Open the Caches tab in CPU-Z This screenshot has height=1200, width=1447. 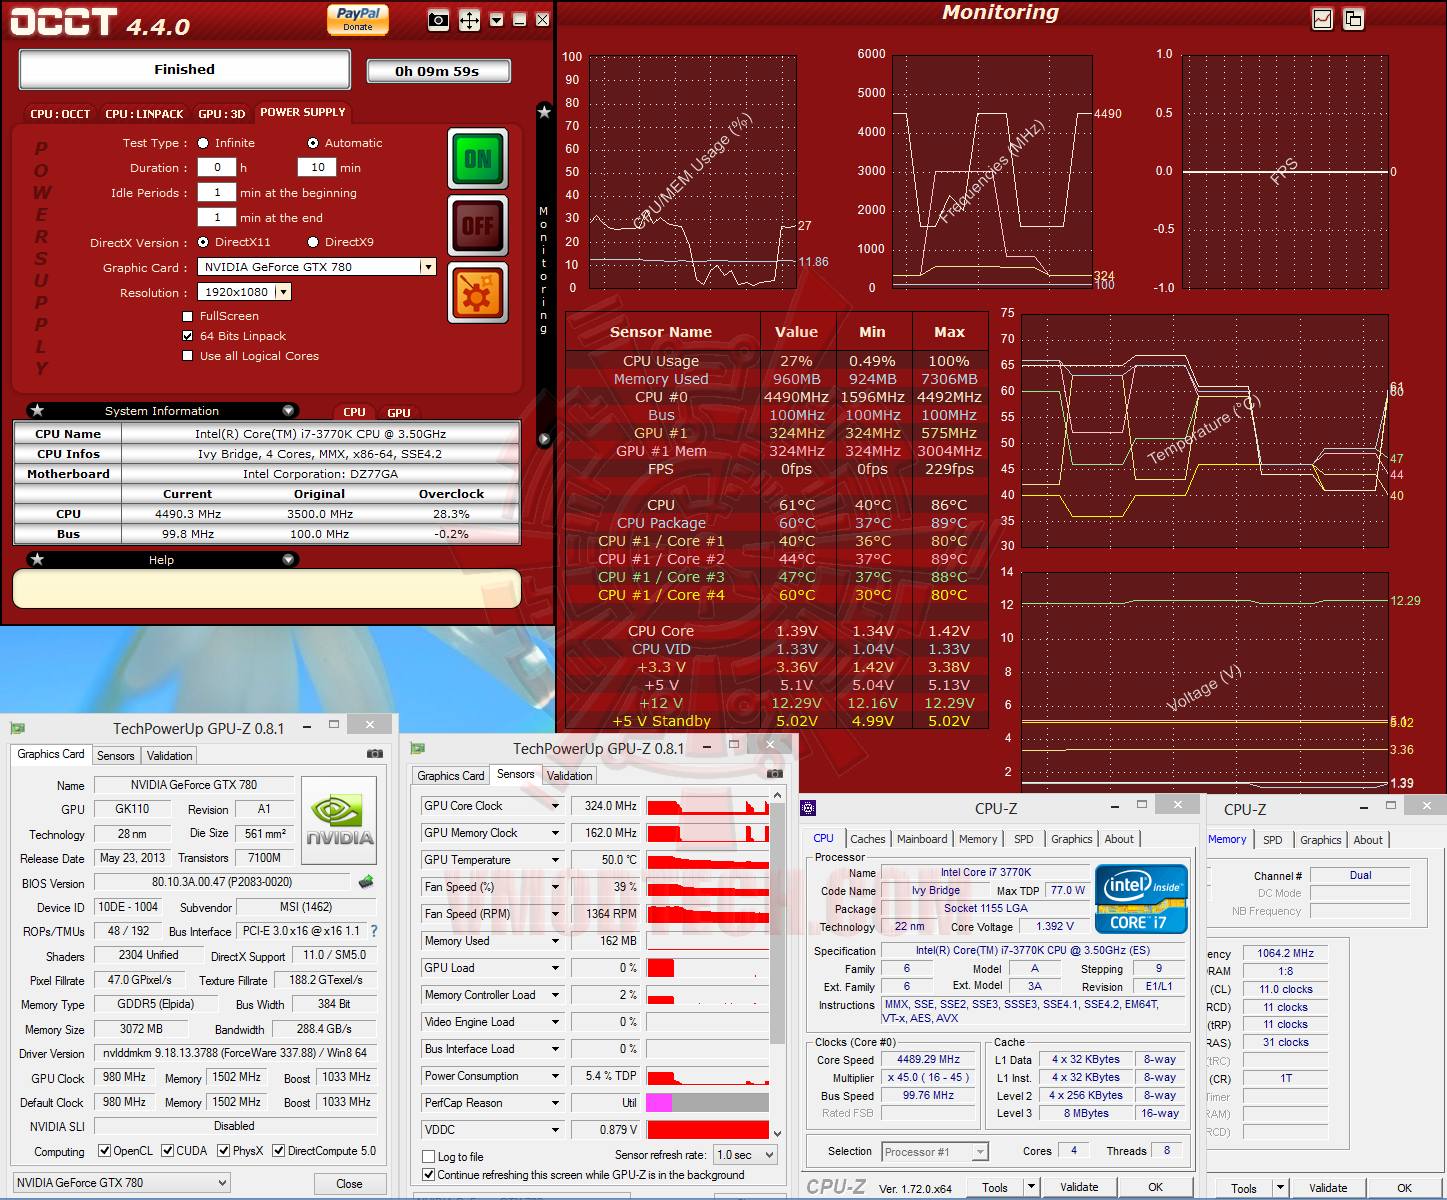tap(867, 839)
